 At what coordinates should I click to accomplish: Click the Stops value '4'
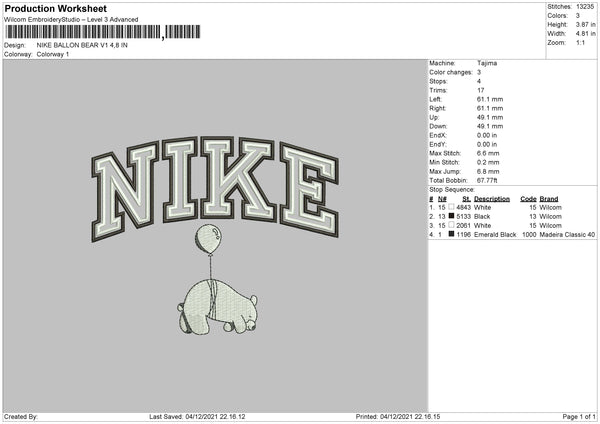coord(479,81)
